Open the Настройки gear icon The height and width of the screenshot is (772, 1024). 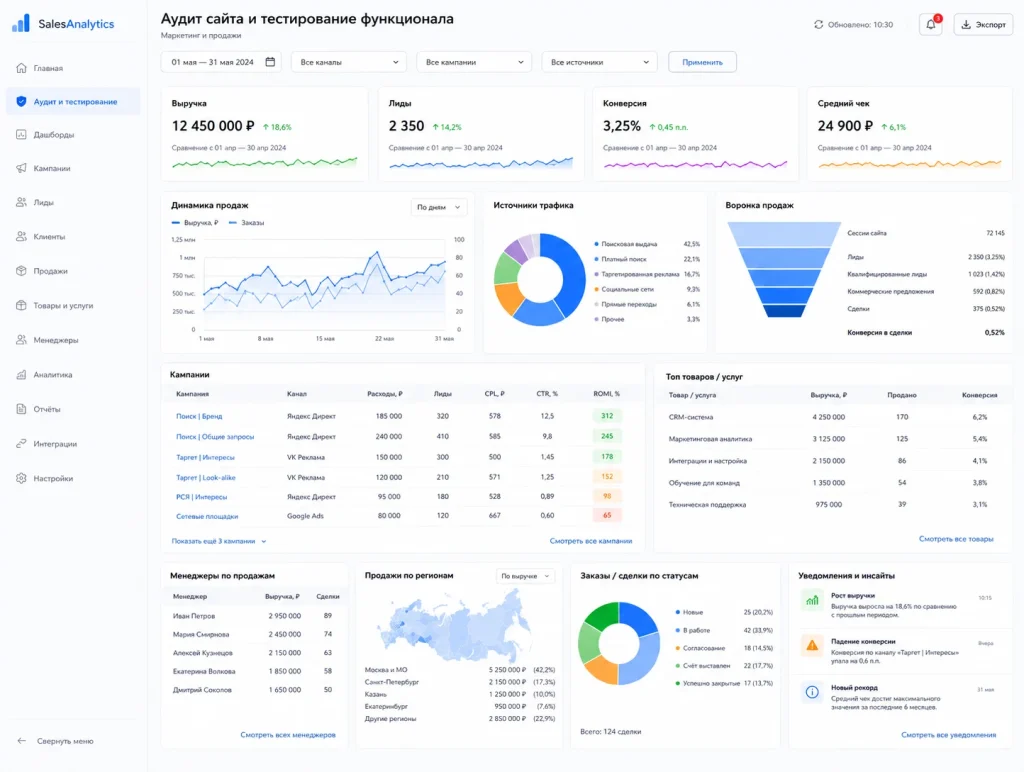point(22,478)
